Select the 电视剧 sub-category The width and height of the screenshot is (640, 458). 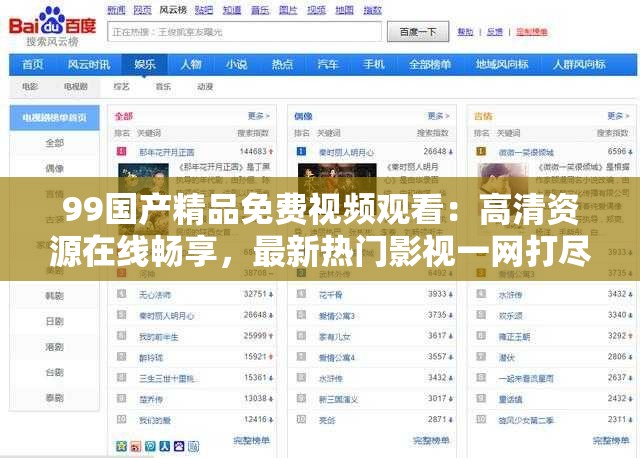[x=76, y=87]
